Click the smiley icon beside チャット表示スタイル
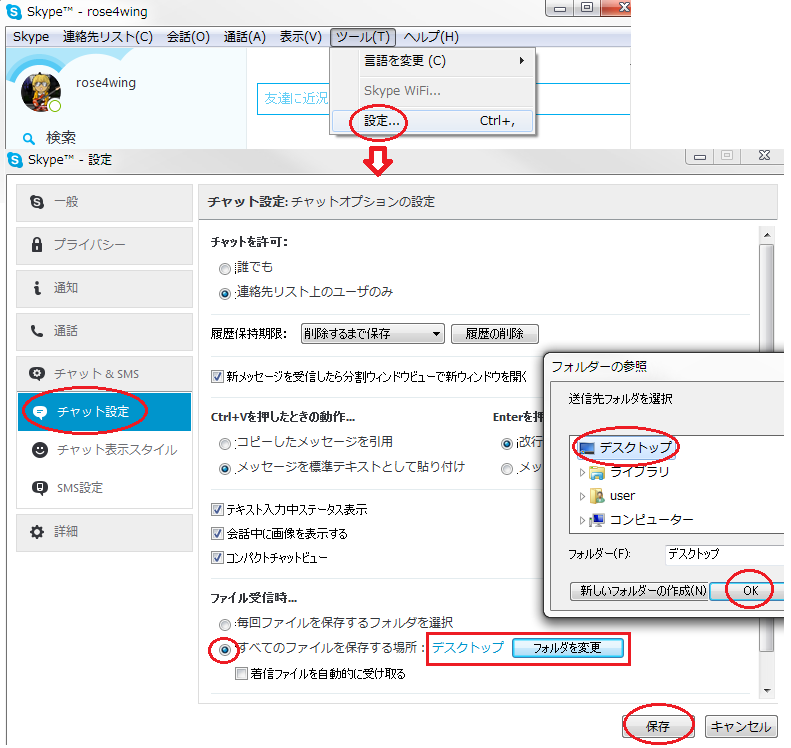 [40, 450]
